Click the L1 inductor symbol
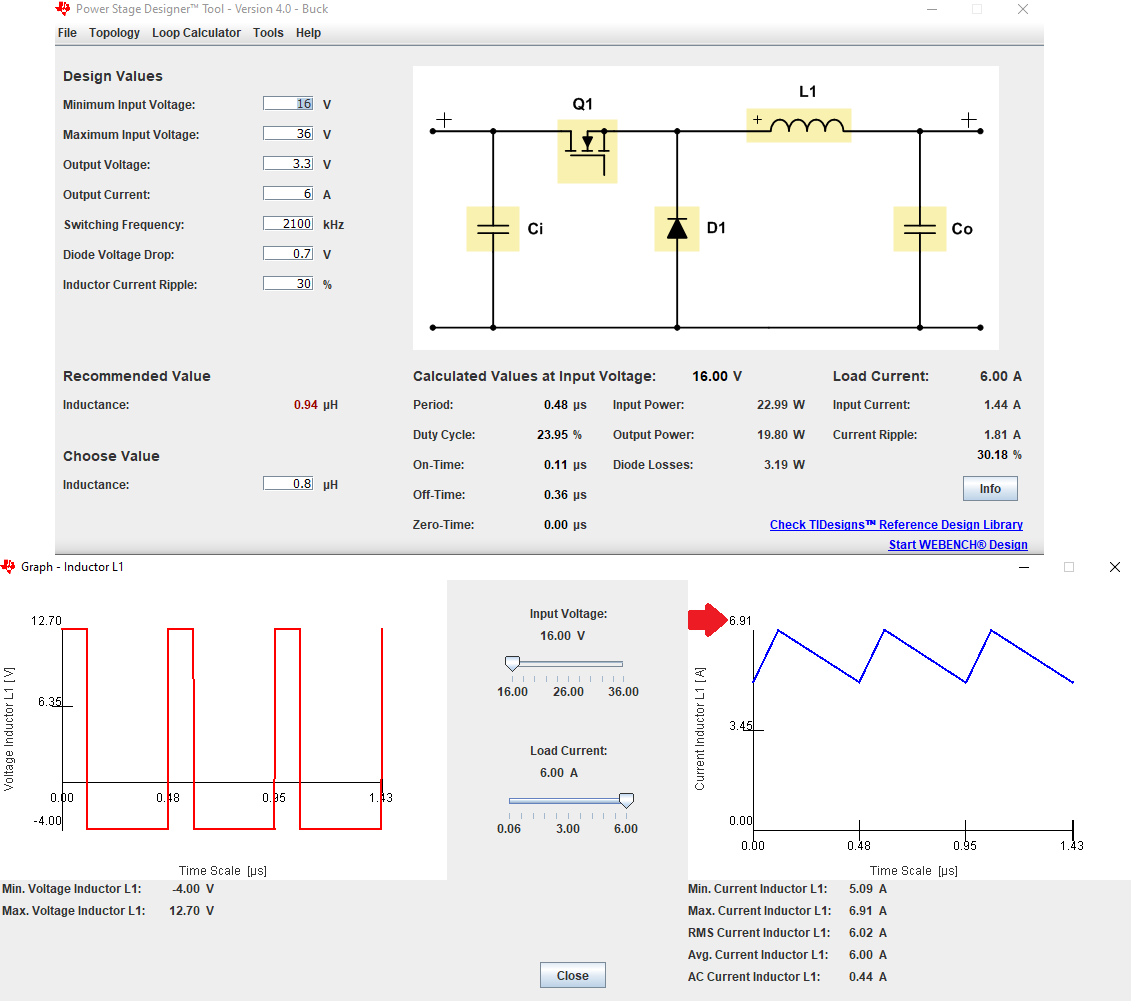1131x1001 pixels. pos(798,125)
